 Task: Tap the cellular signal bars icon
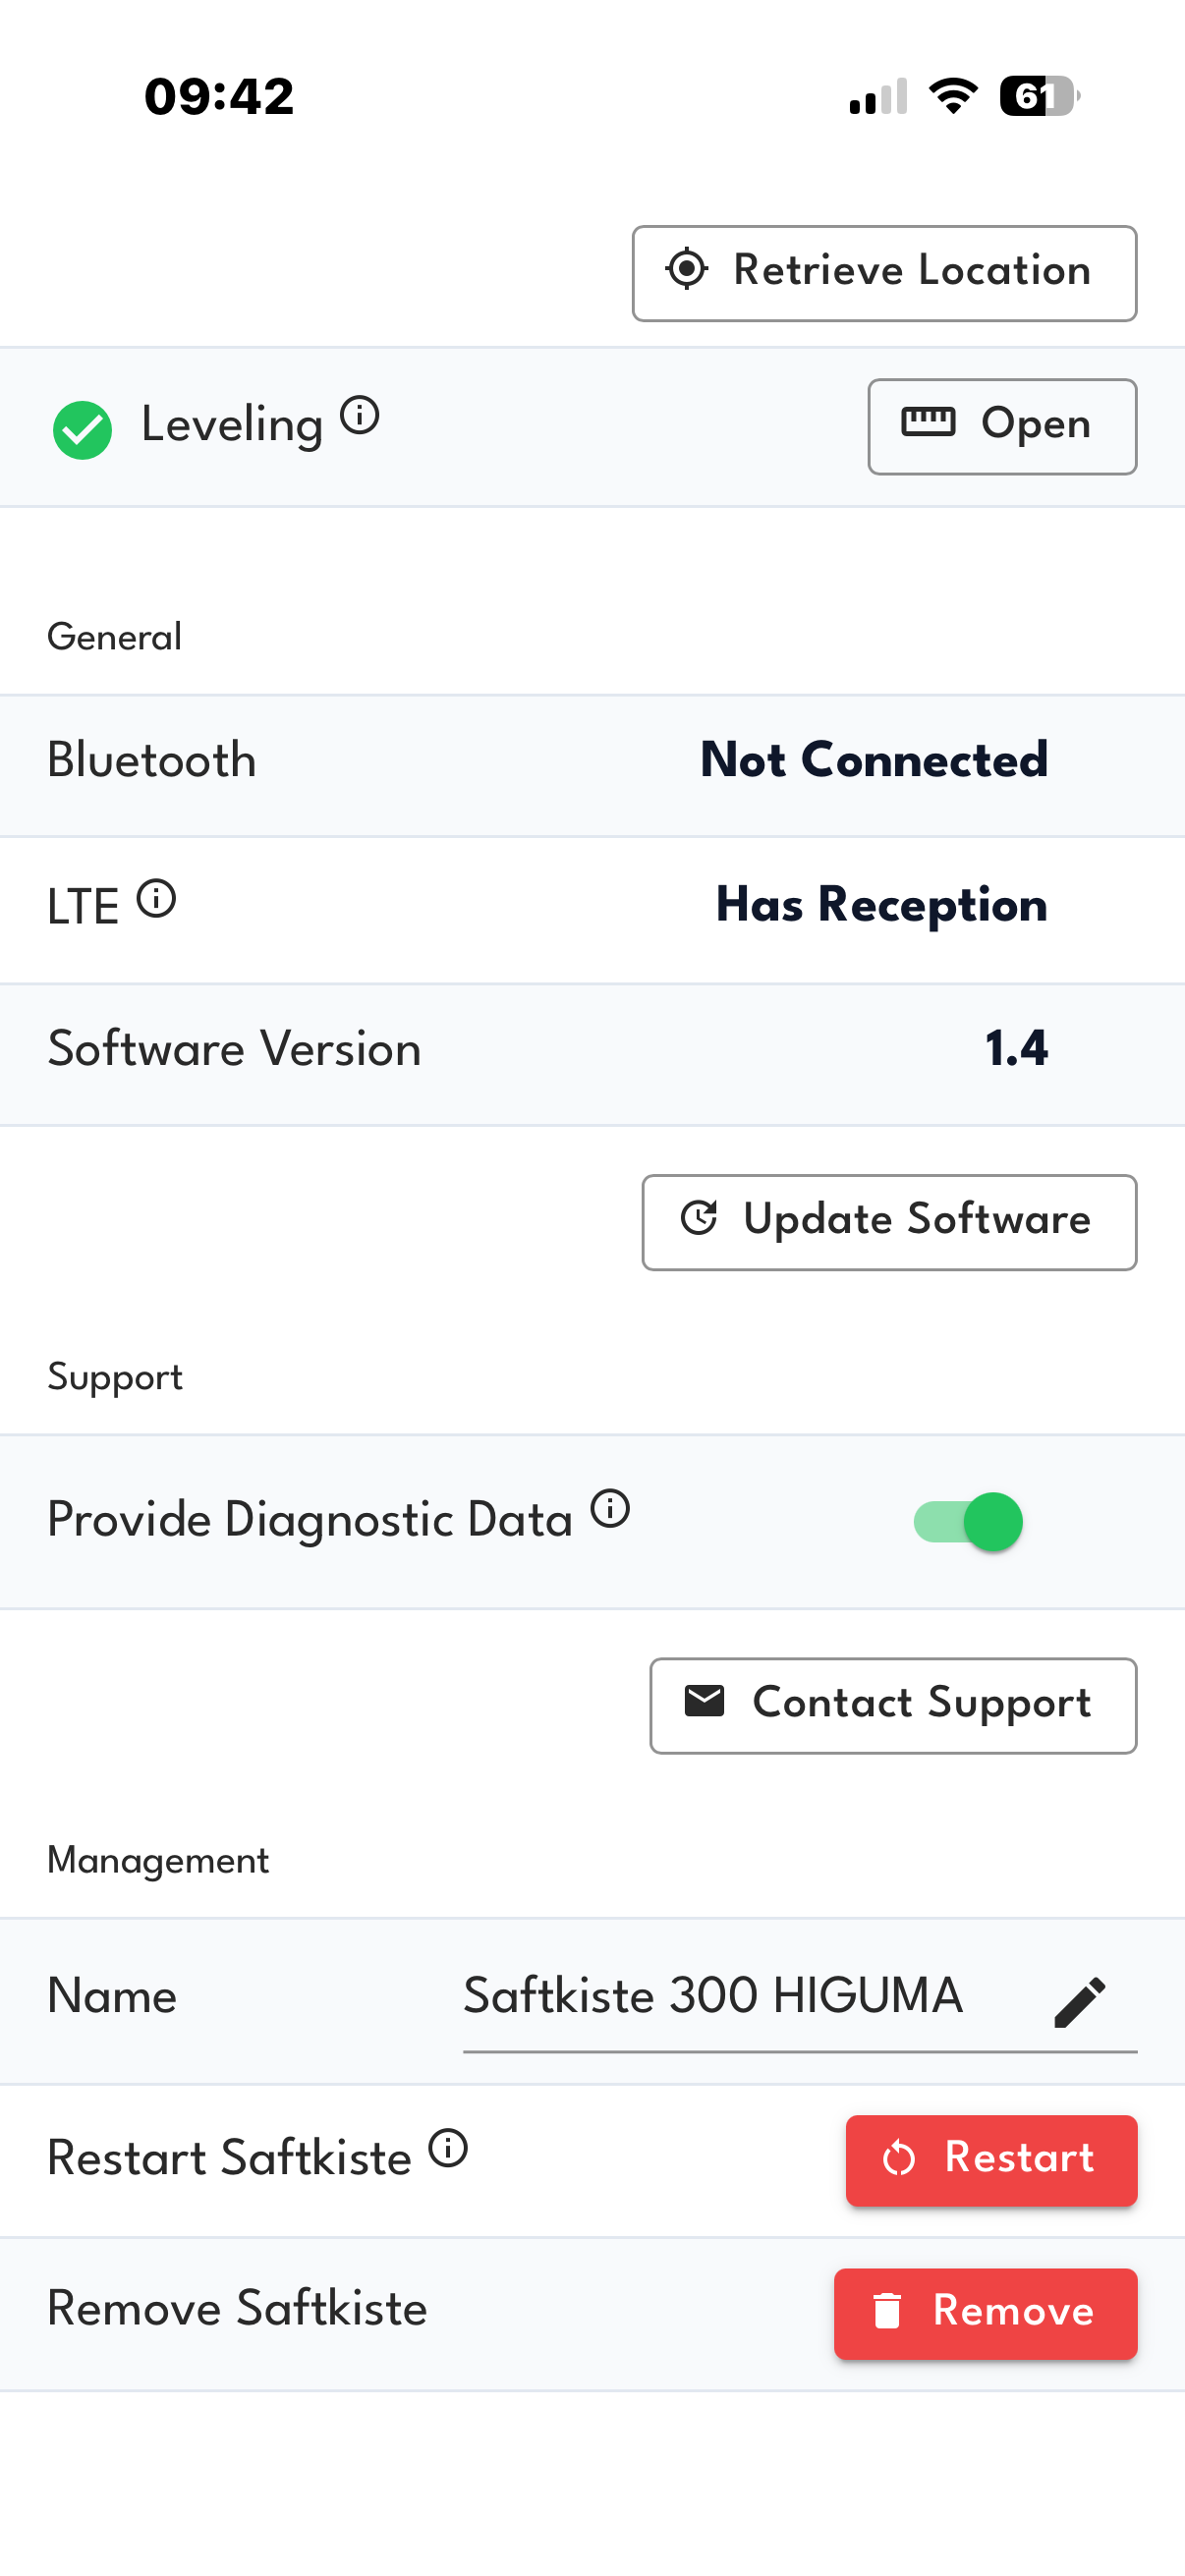coord(878,96)
